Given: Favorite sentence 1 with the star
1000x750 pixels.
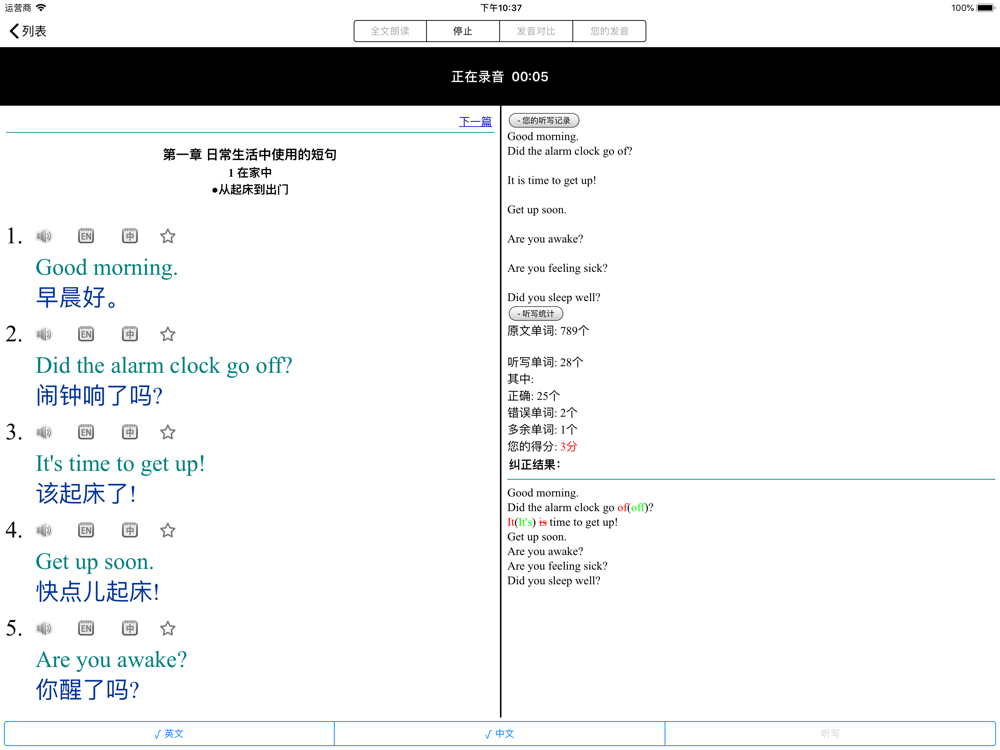Looking at the screenshot, I should coord(168,236).
